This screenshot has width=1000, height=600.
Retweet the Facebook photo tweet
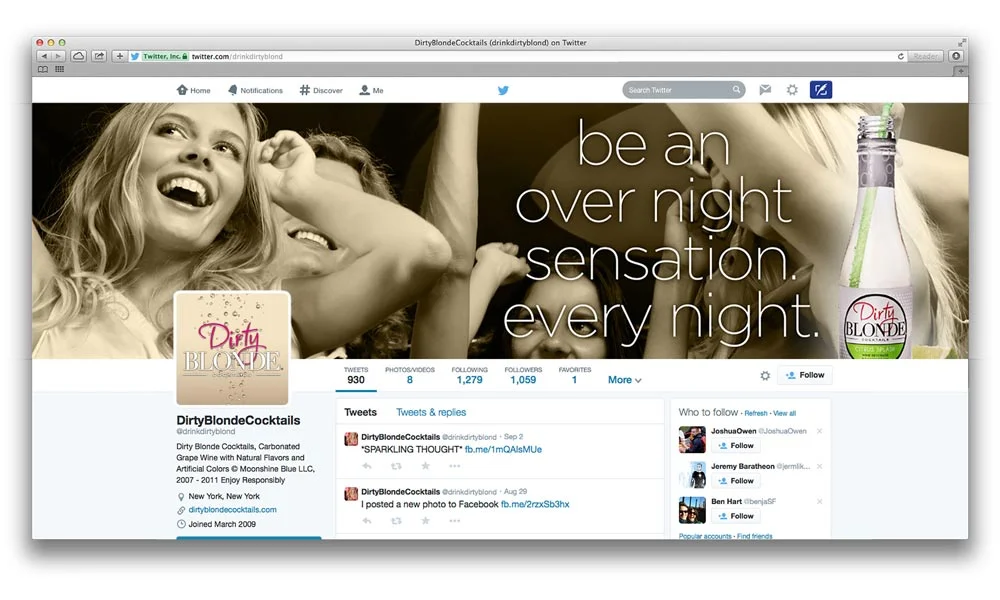[x=396, y=521]
